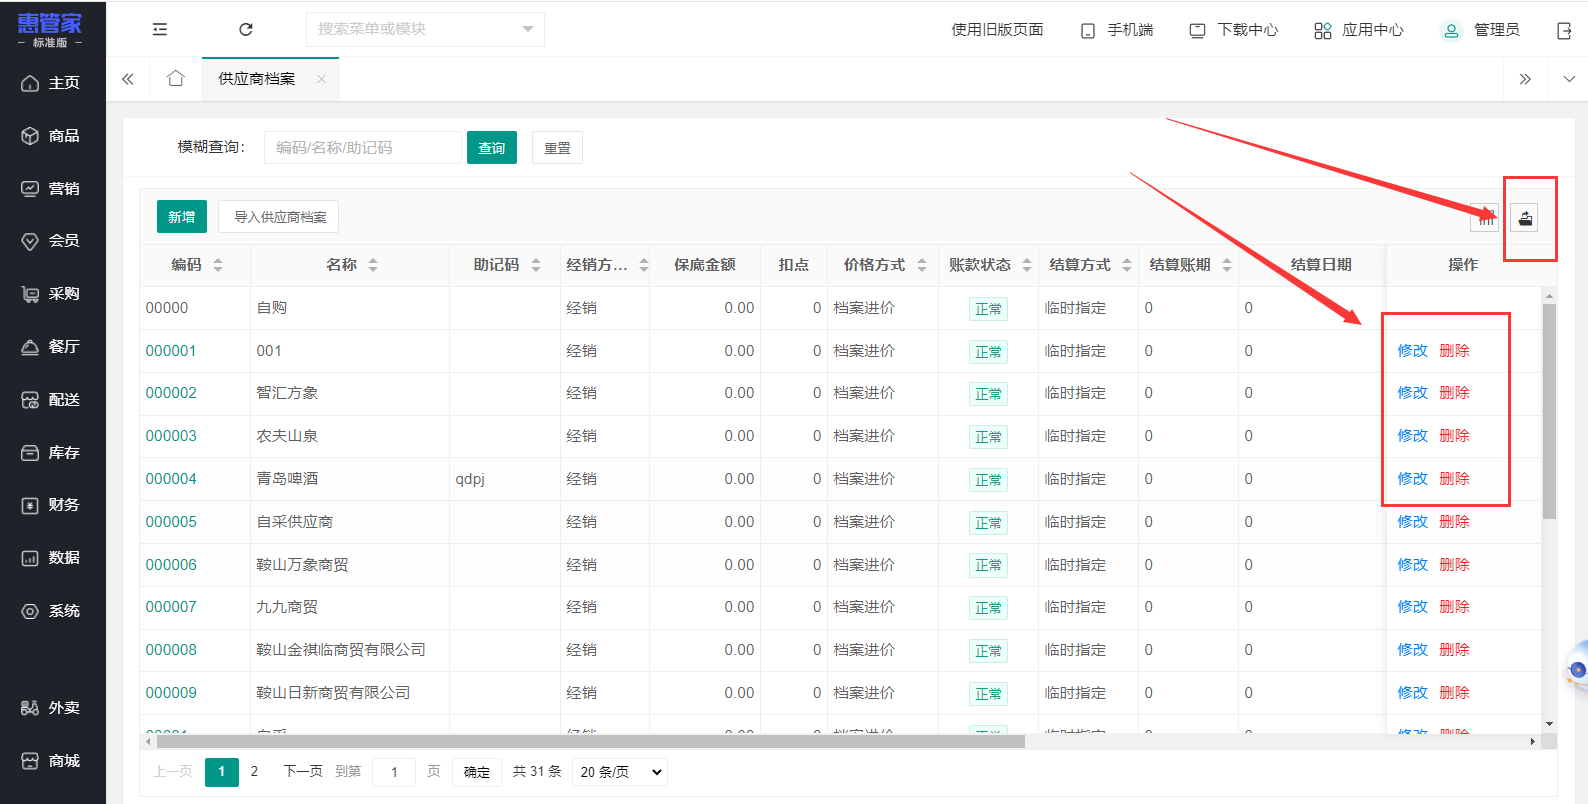Open the 库存 sidebar module

point(52,453)
